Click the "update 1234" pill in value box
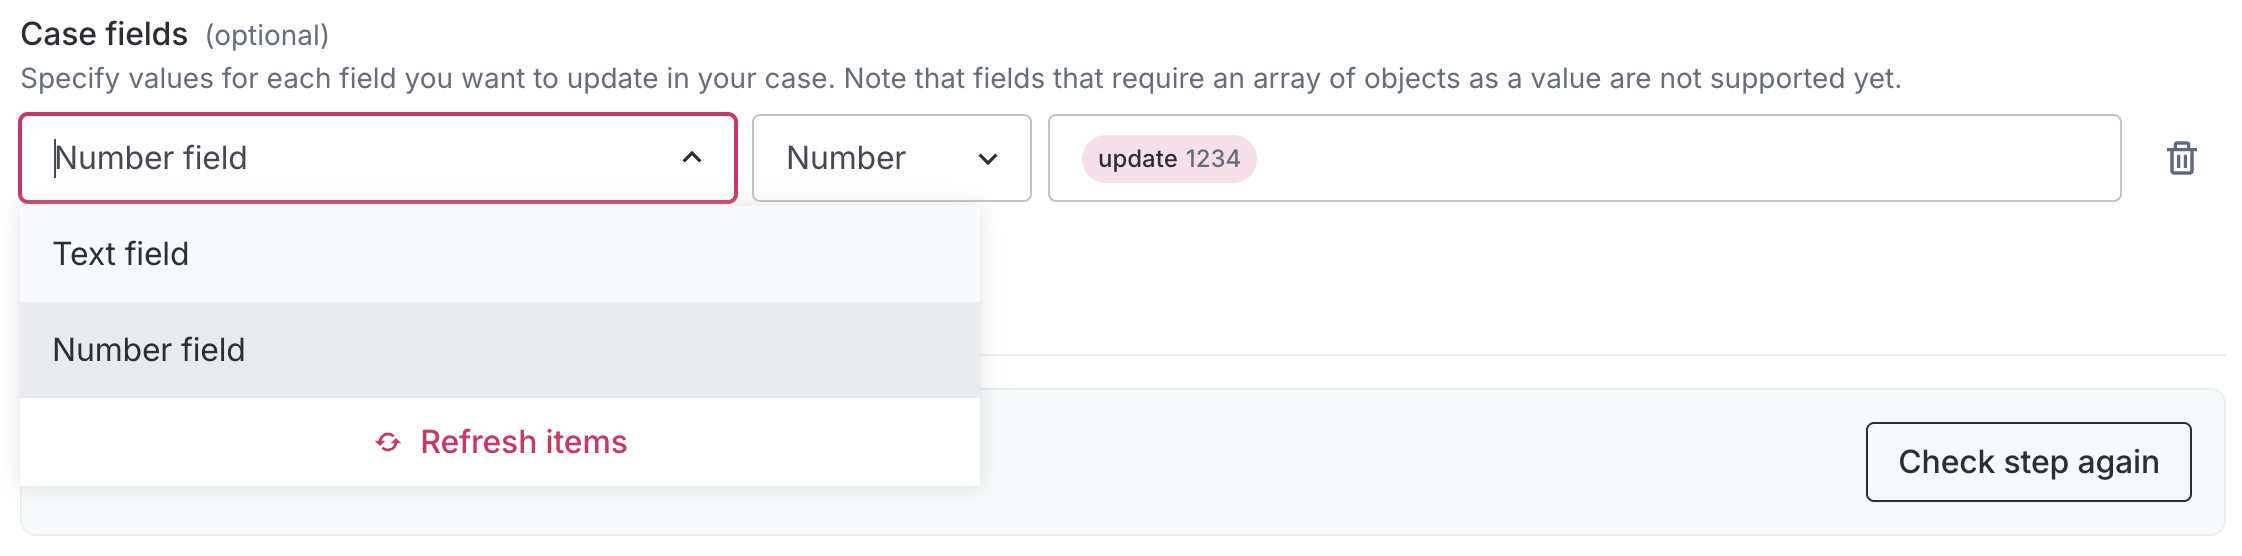Image resolution: width=2242 pixels, height=556 pixels. 1168,159
